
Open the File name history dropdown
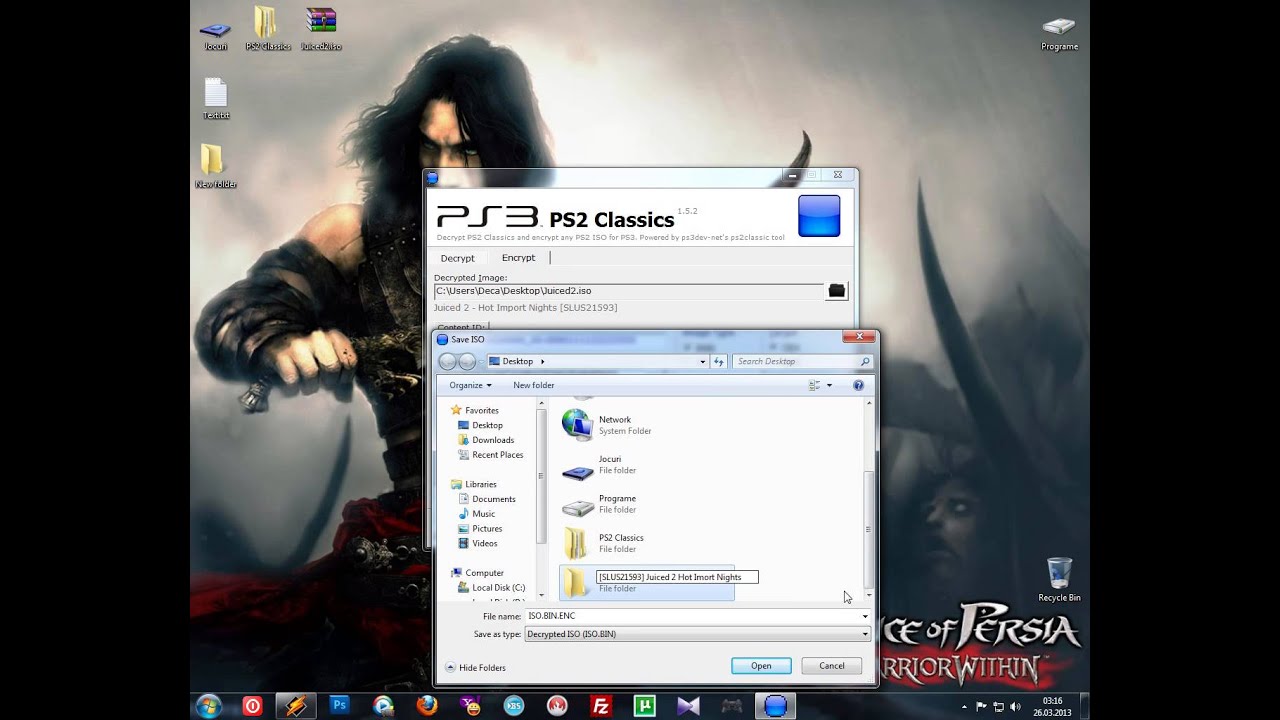pyautogui.click(x=865, y=616)
